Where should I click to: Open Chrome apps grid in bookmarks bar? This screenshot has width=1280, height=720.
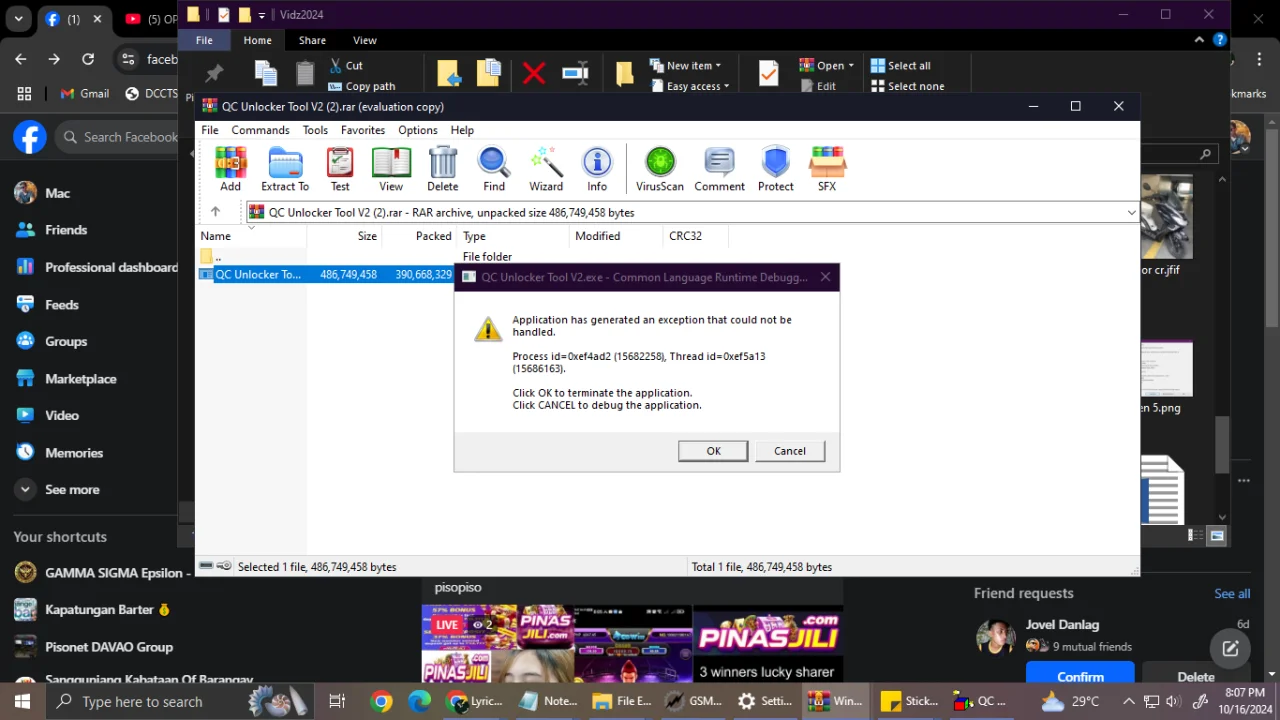[24, 93]
